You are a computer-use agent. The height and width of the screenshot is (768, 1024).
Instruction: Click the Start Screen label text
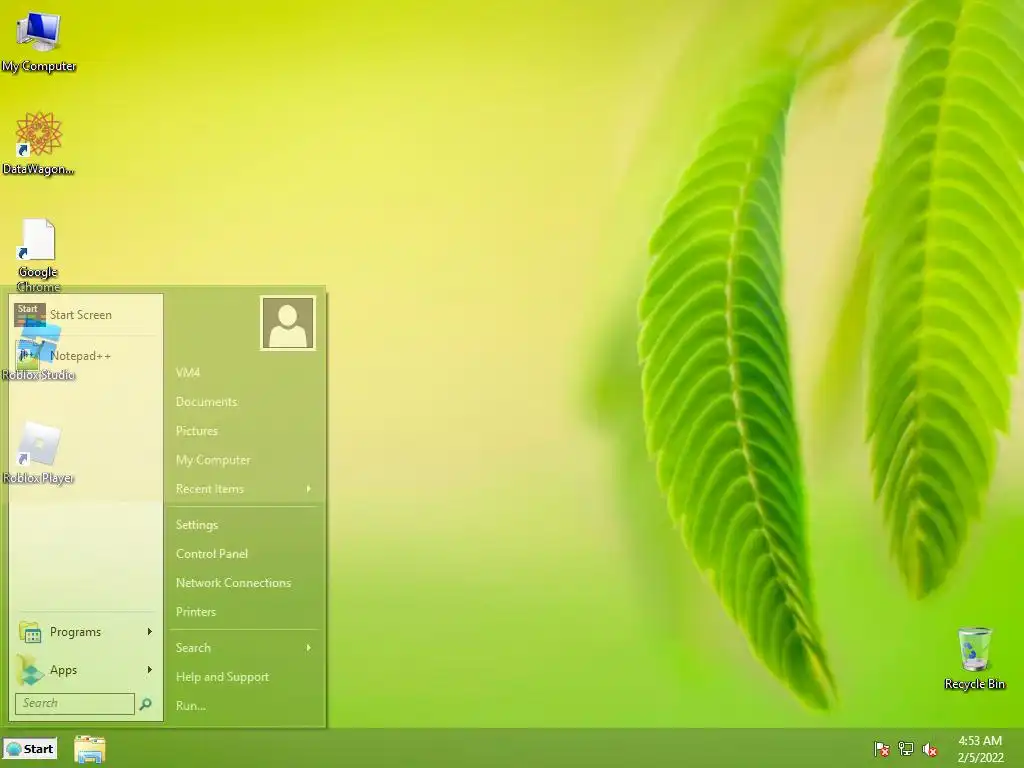[x=81, y=315]
